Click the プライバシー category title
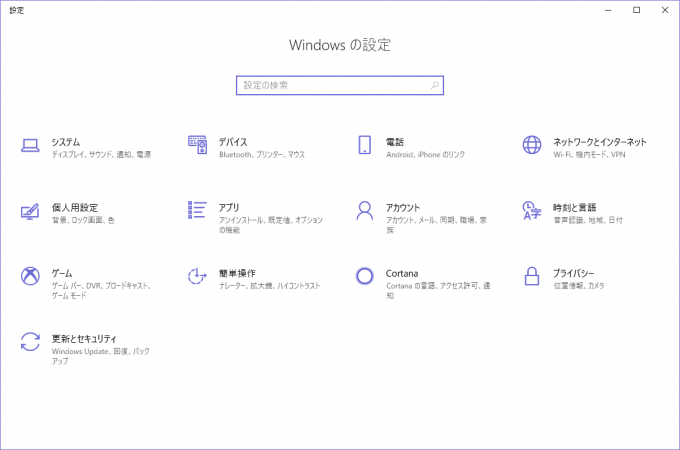The image size is (680, 450). (573, 273)
